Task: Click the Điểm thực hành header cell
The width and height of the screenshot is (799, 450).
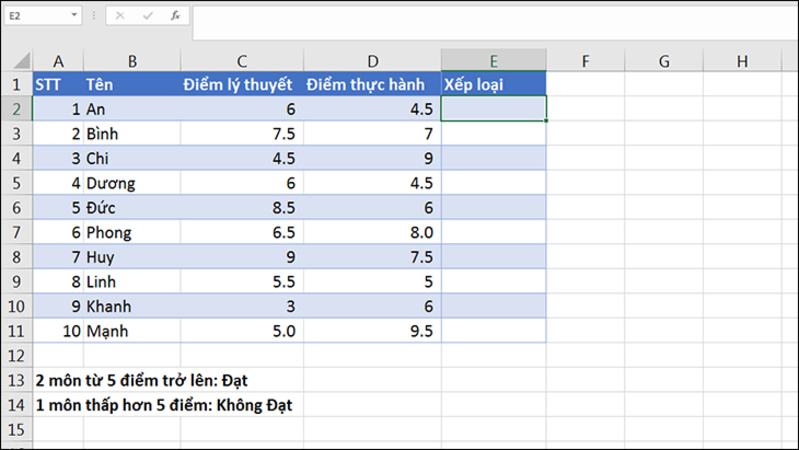Action: tap(372, 84)
